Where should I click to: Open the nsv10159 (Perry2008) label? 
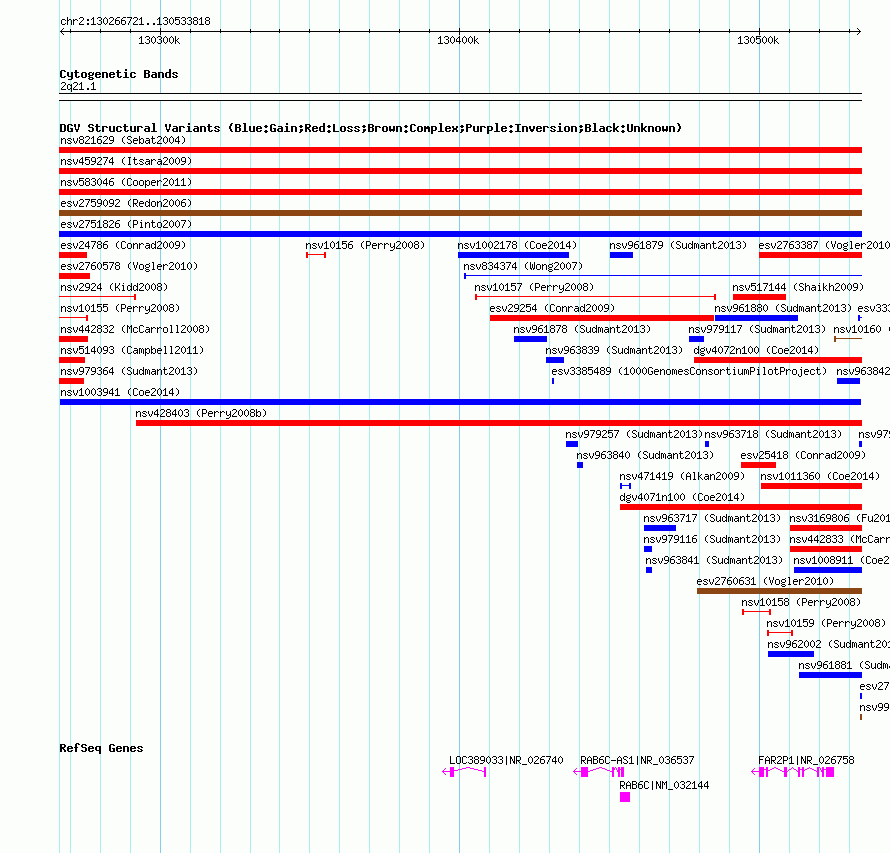826,623
